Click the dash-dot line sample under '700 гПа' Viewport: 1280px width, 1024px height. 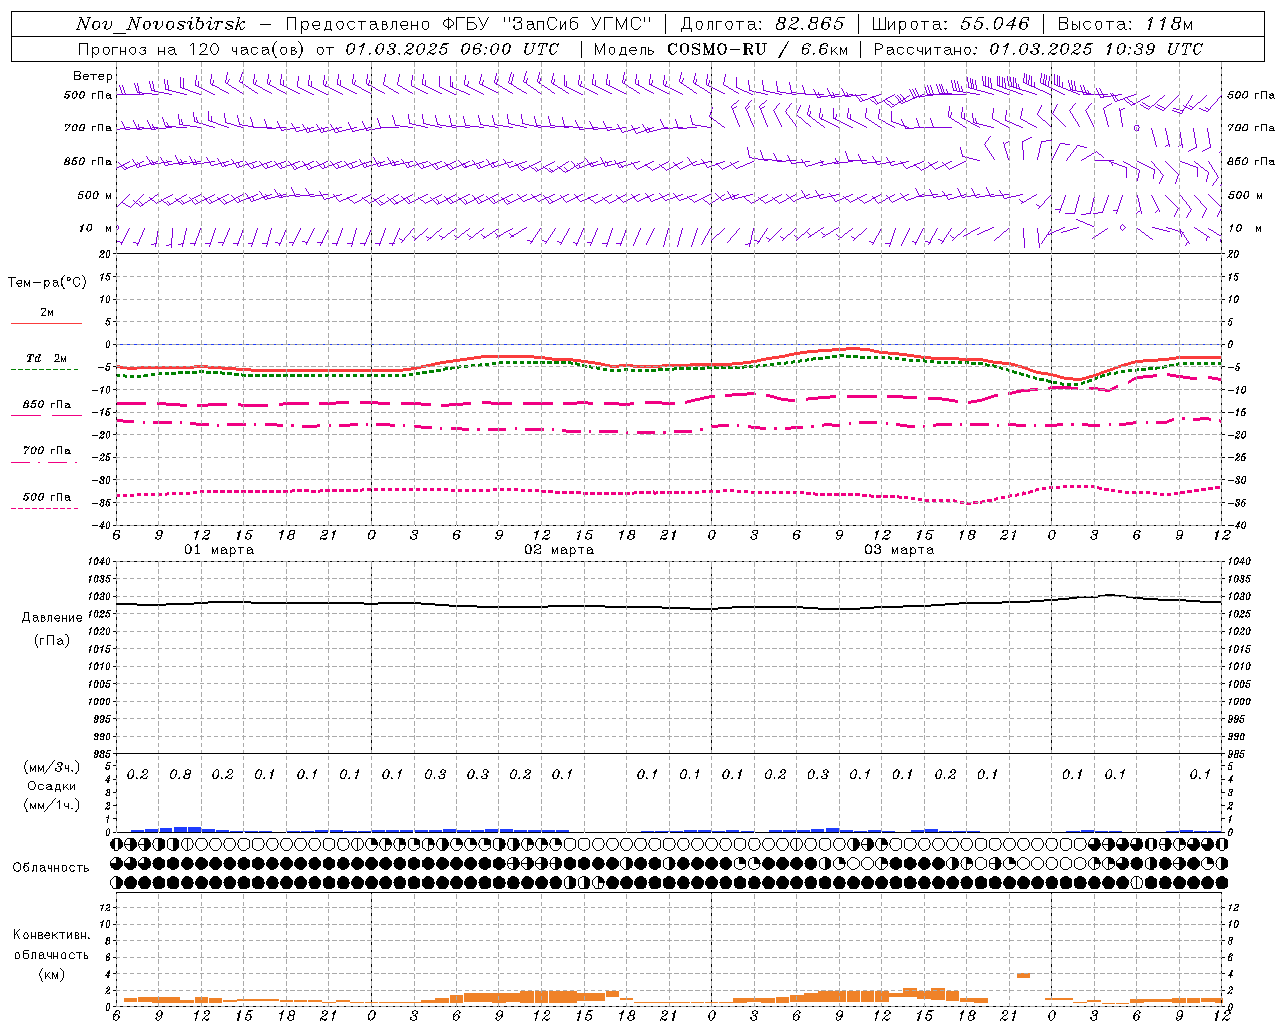47,462
